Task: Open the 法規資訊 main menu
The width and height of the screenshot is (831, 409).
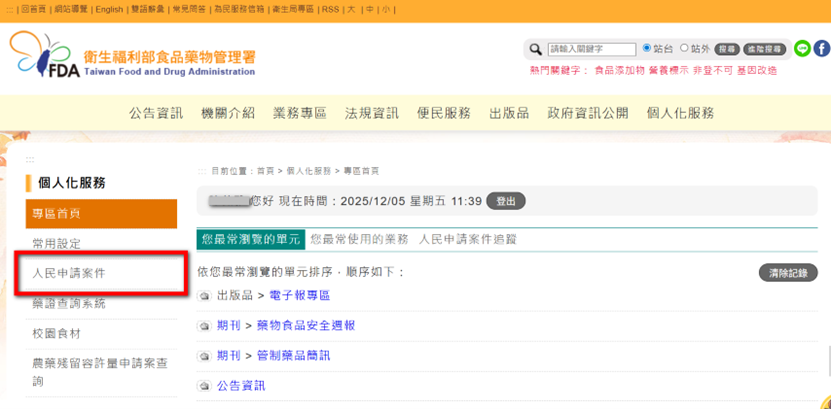Action: click(371, 113)
